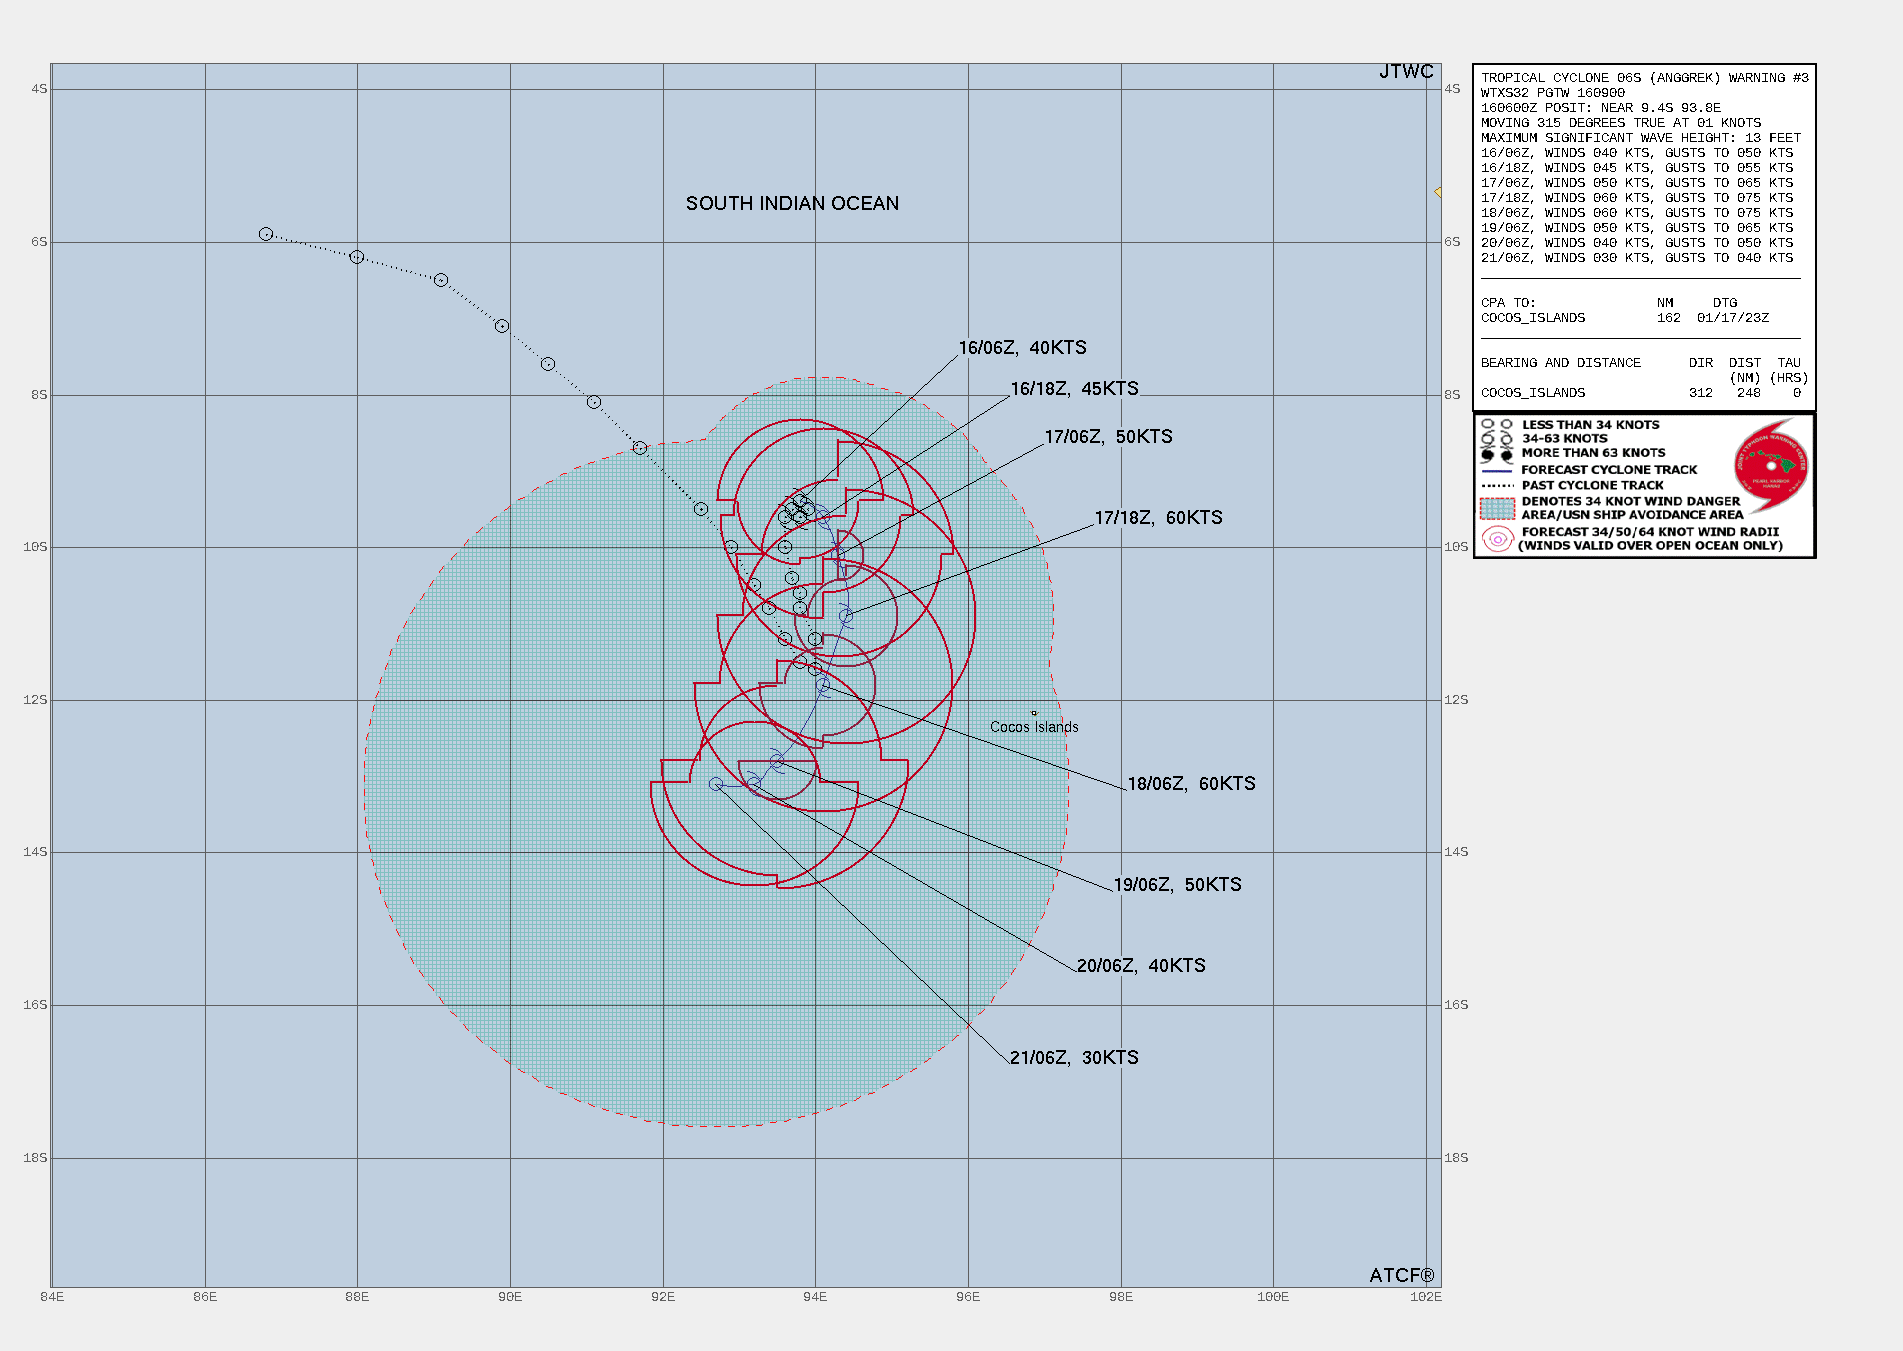Click the 34 knot danger area swatch

[1497, 508]
